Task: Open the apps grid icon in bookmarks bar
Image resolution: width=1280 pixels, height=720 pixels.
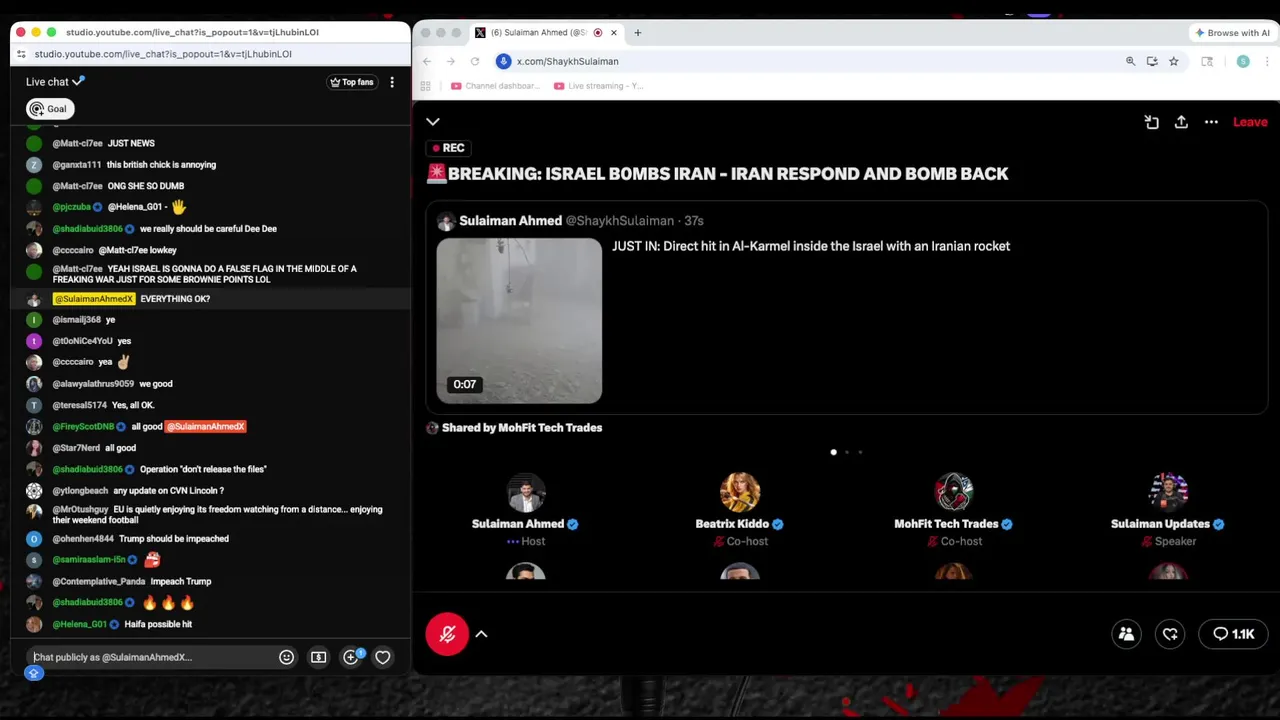Action: click(x=426, y=86)
